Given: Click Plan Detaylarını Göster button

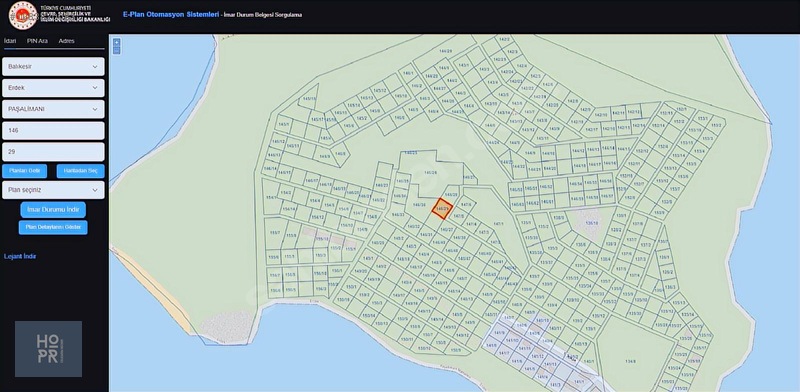Looking at the screenshot, I should 53,228.
